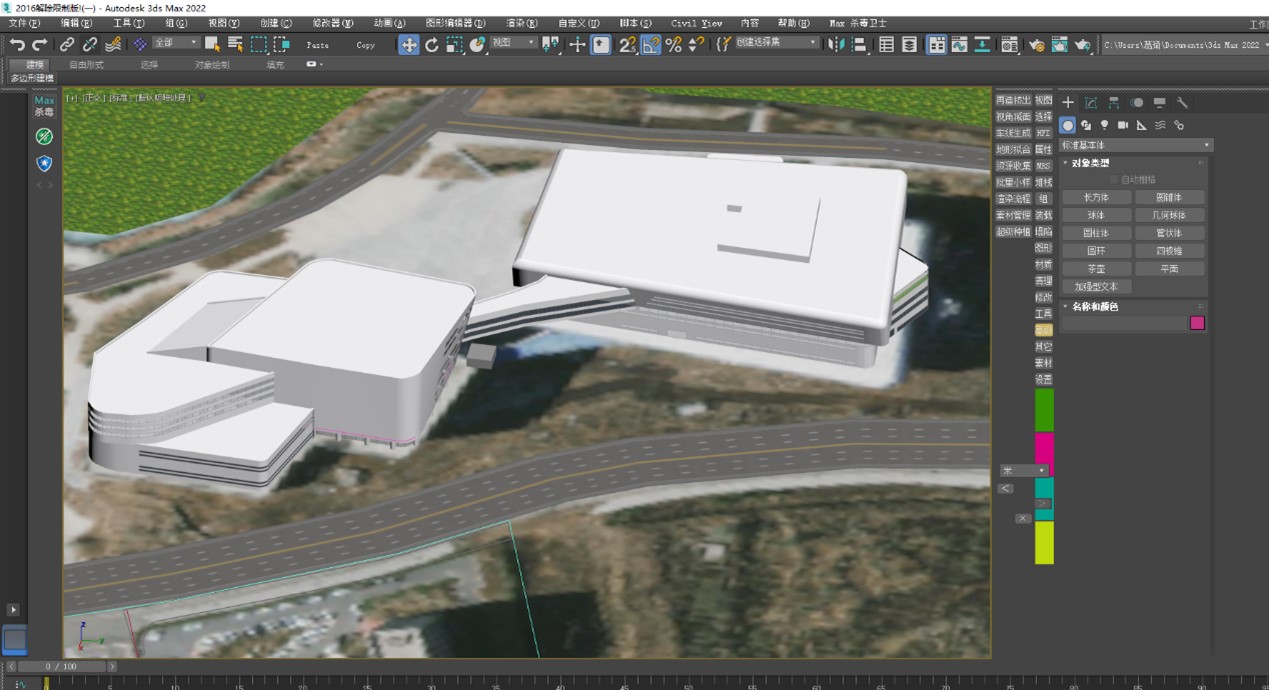Toggle the percent snap button
The height and width of the screenshot is (690, 1269).
click(674, 45)
